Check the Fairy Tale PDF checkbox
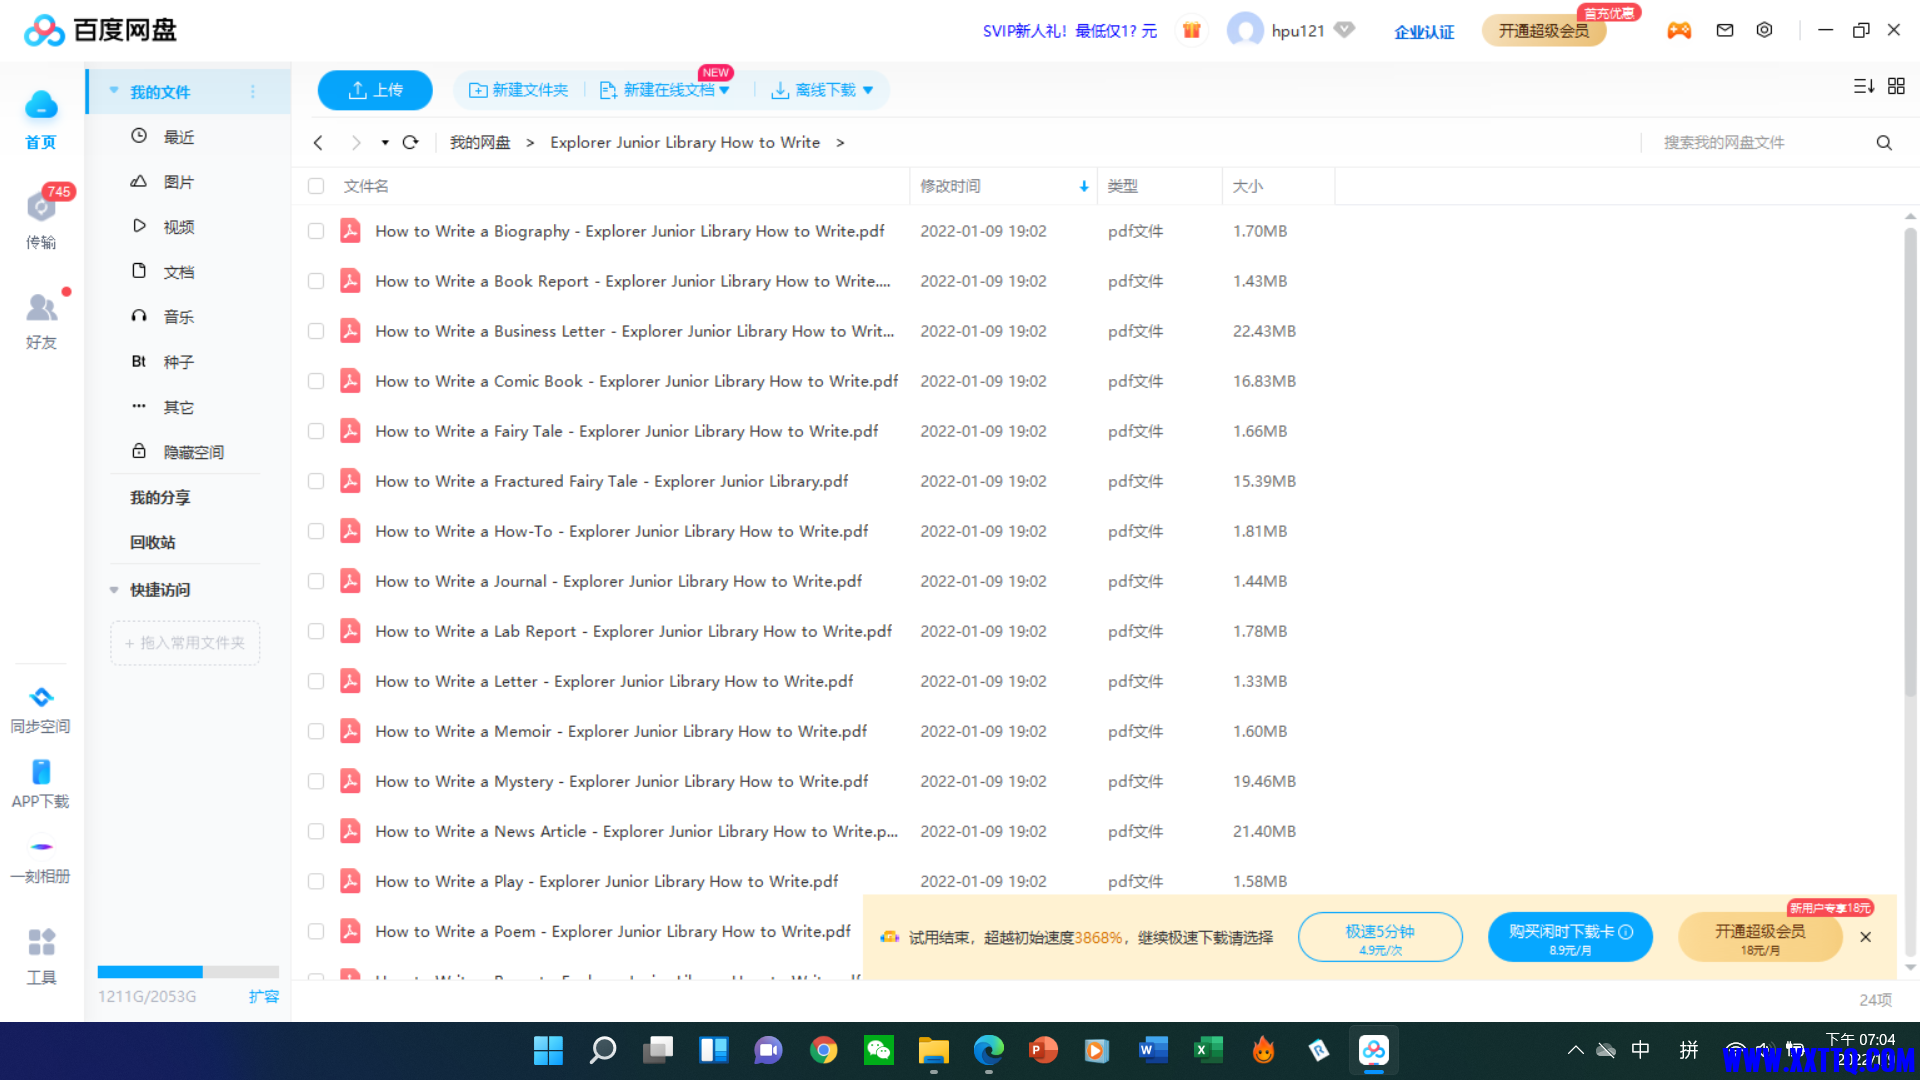Image resolution: width=1920 pixels, height=1080 pixels. (x=316, y=431)
